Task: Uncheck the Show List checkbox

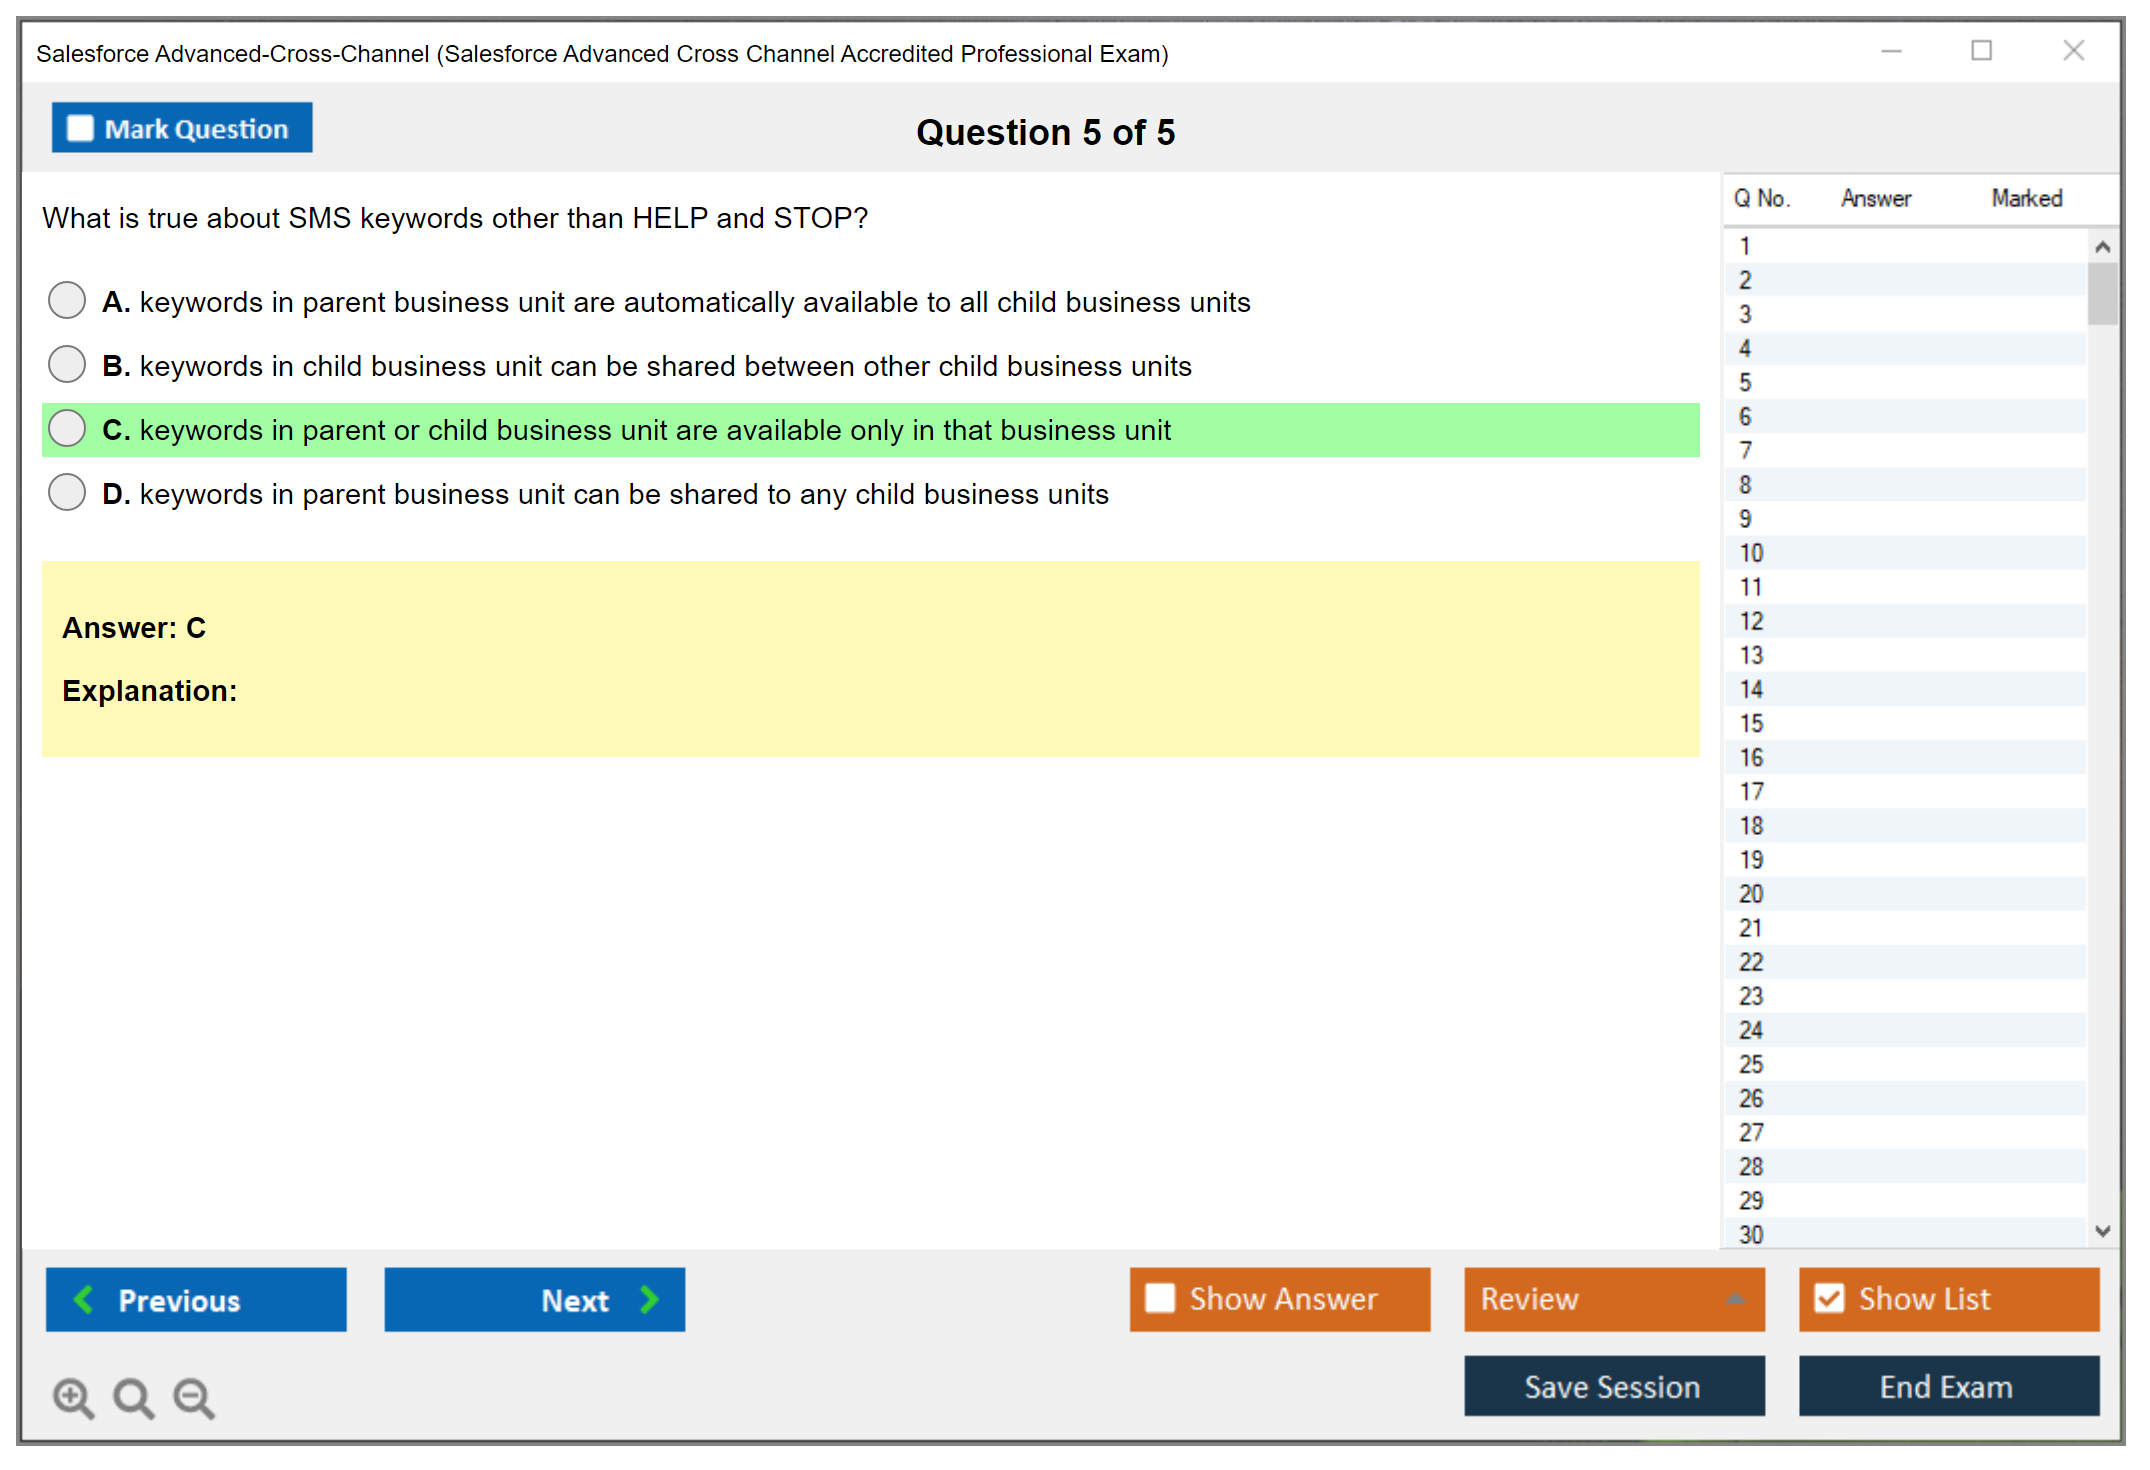Action: click(x=1829, y=1298)
